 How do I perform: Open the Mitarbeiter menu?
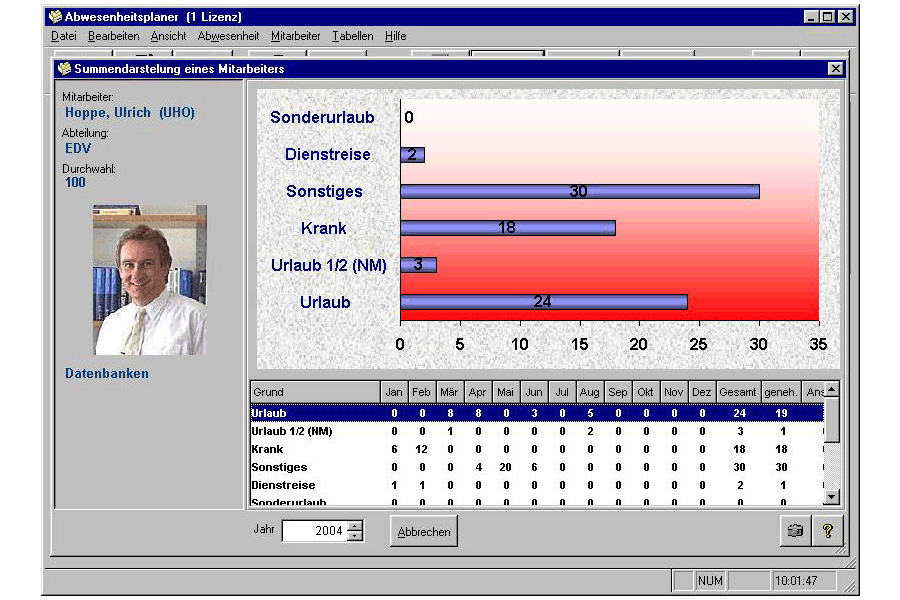296,36
